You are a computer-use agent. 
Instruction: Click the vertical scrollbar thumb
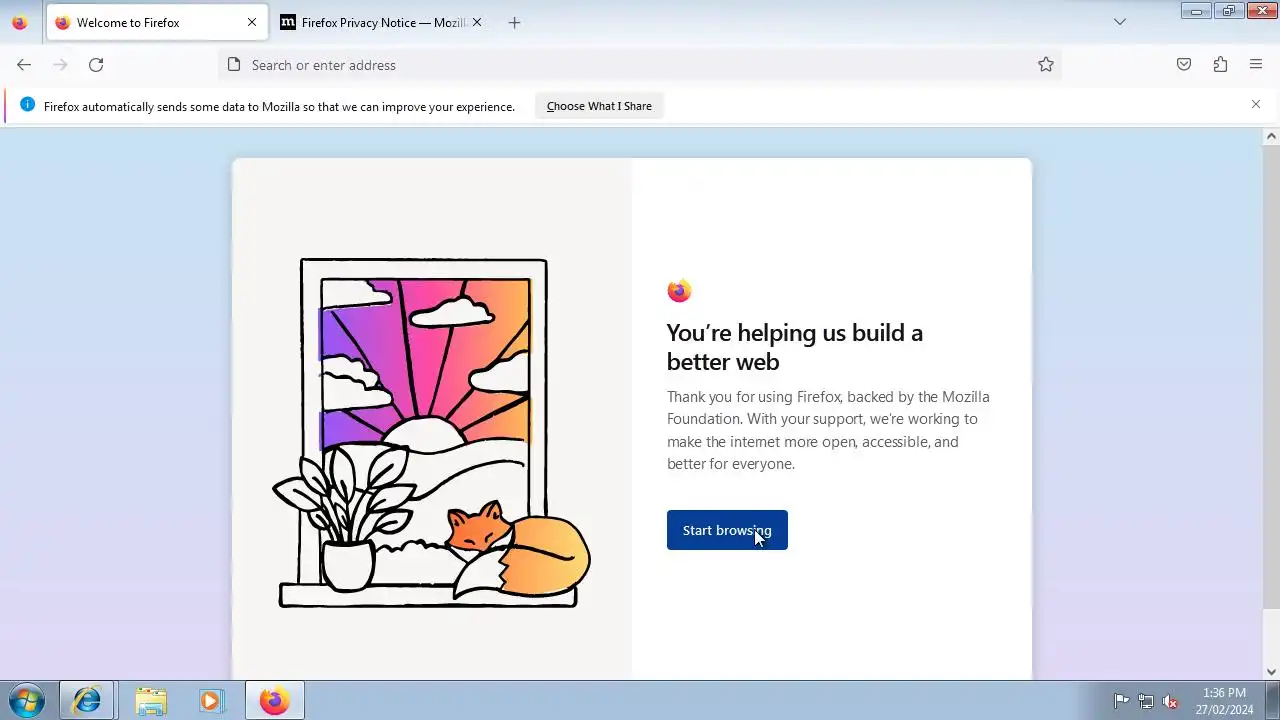(1271, 378)
